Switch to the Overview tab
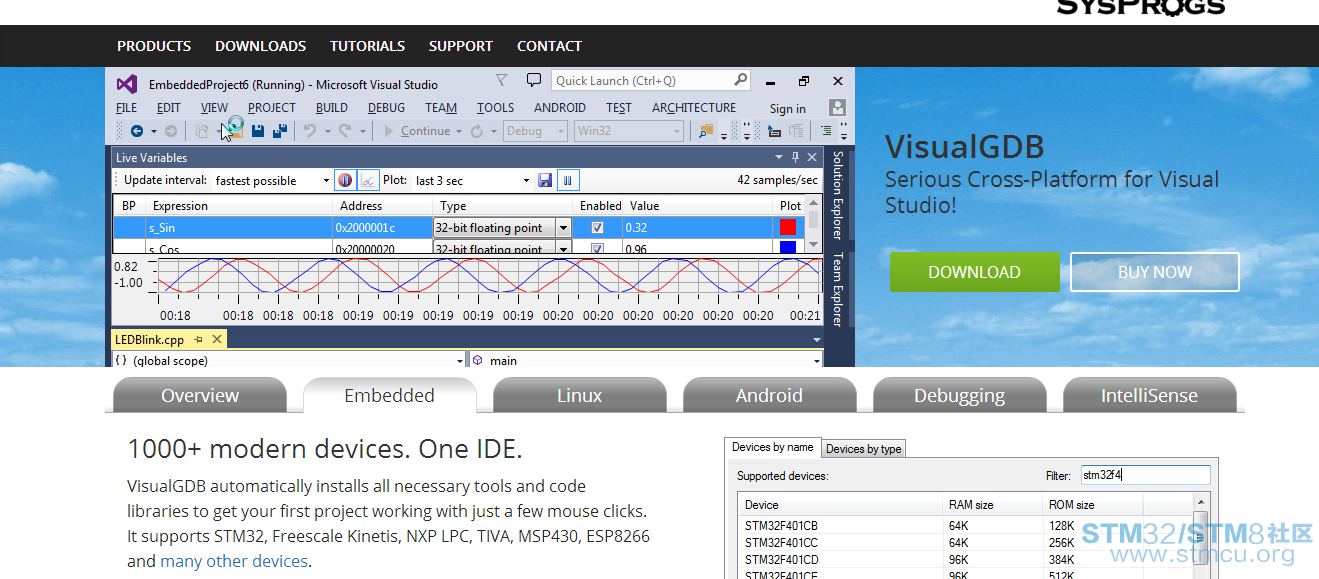The height and width of the screenshot is (579, 1319). (x=200, y=395)
